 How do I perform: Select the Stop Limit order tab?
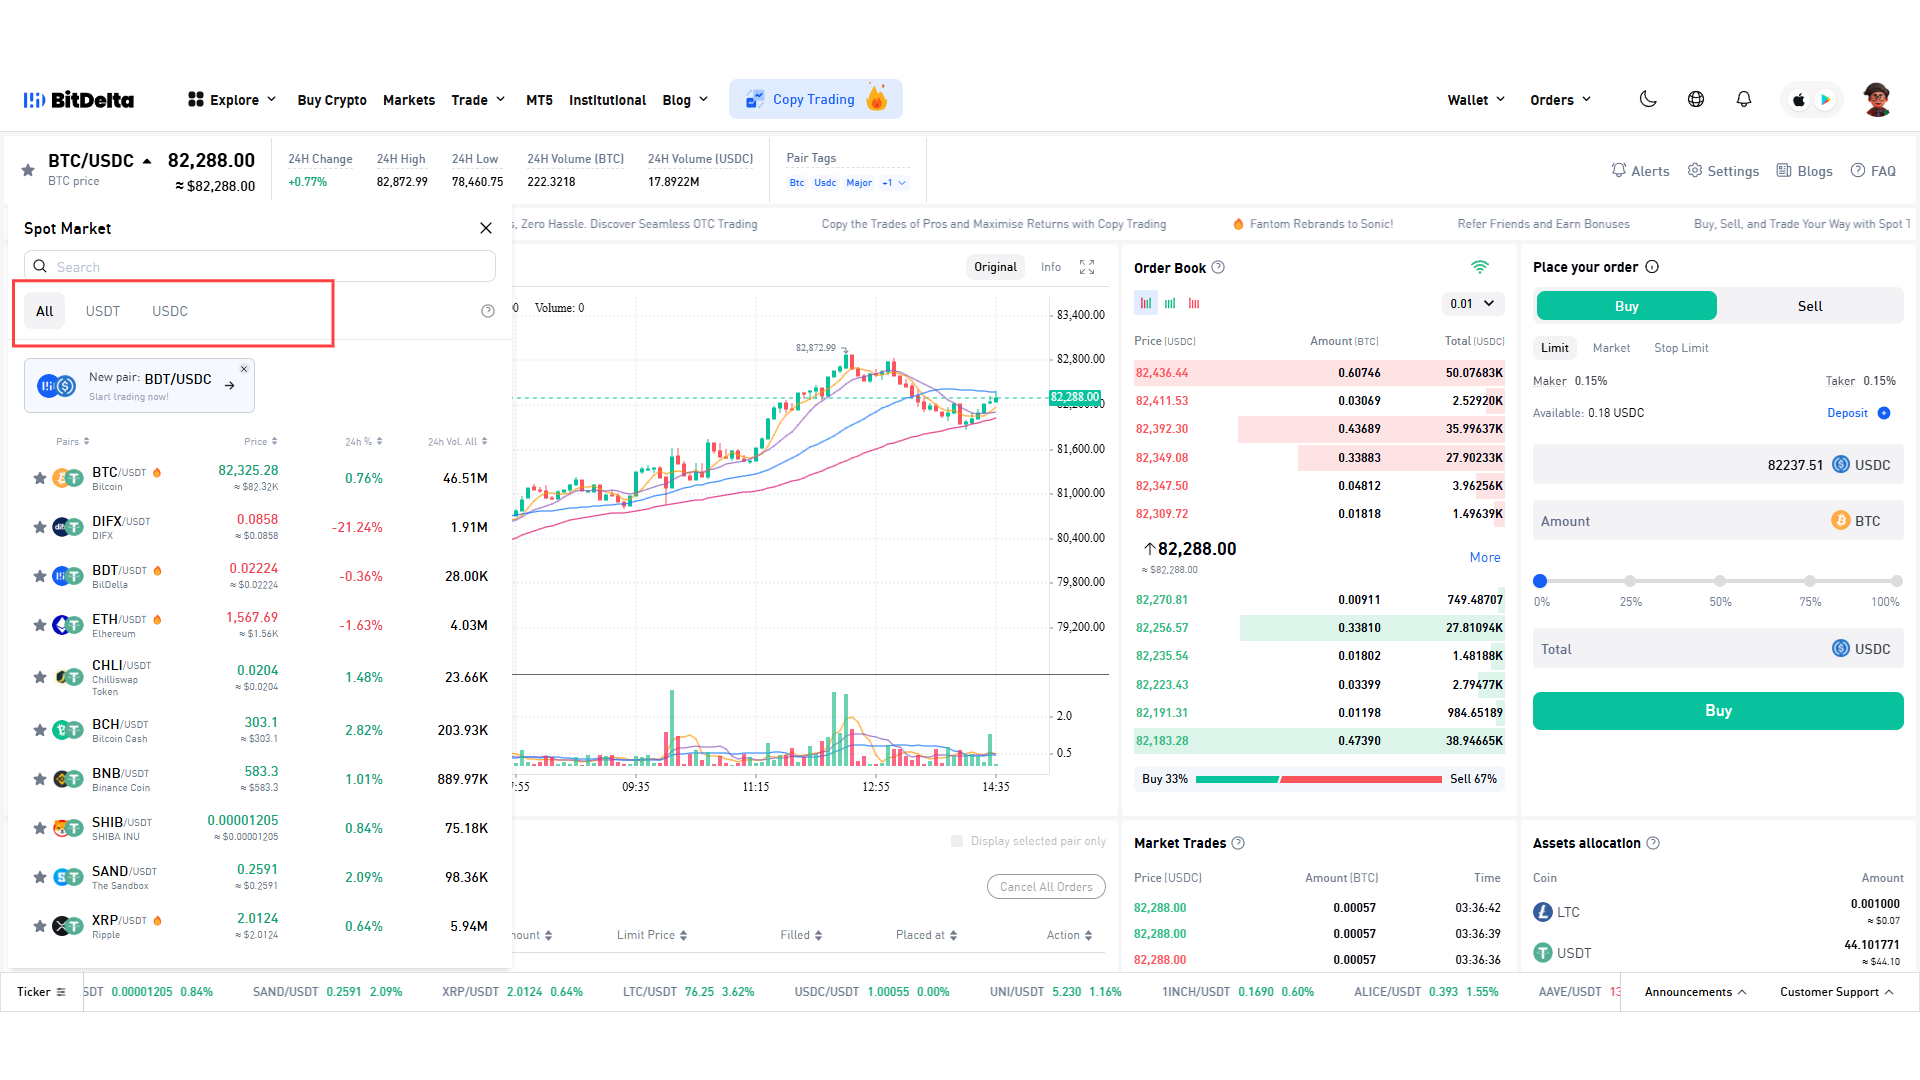click(x=1681, y=348)
